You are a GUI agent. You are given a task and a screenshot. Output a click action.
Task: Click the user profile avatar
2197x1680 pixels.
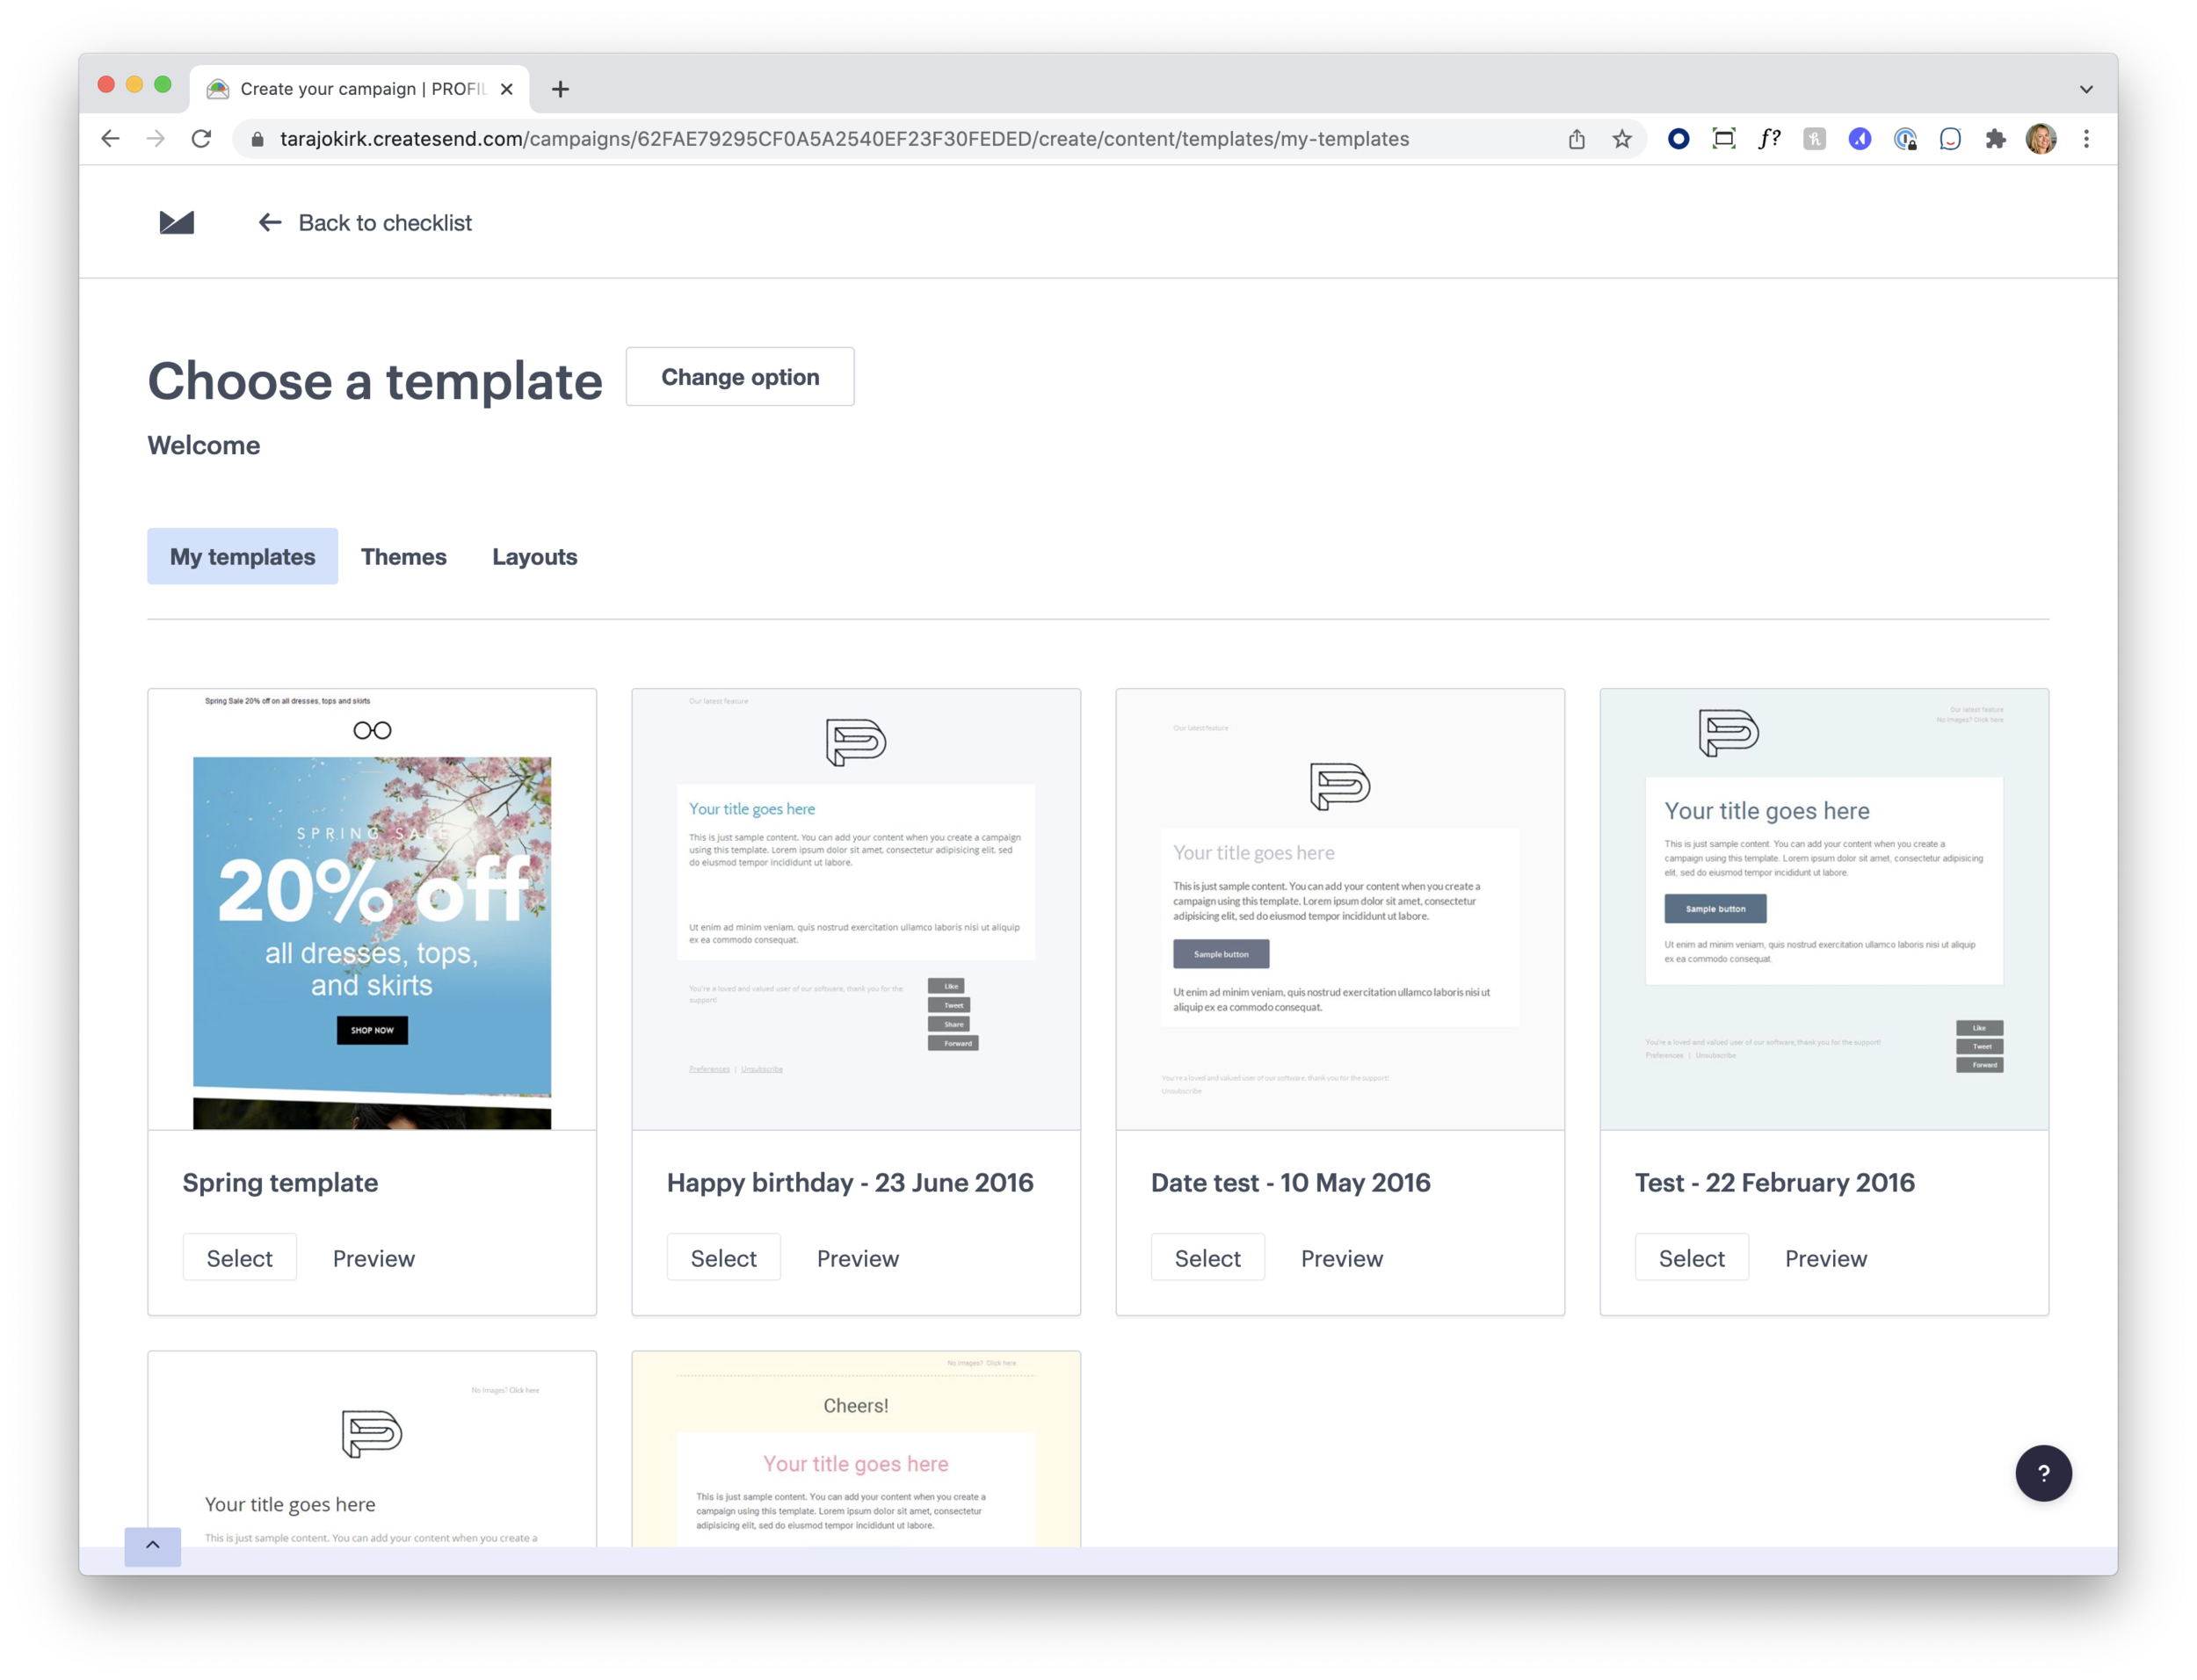click(2040, 139)
